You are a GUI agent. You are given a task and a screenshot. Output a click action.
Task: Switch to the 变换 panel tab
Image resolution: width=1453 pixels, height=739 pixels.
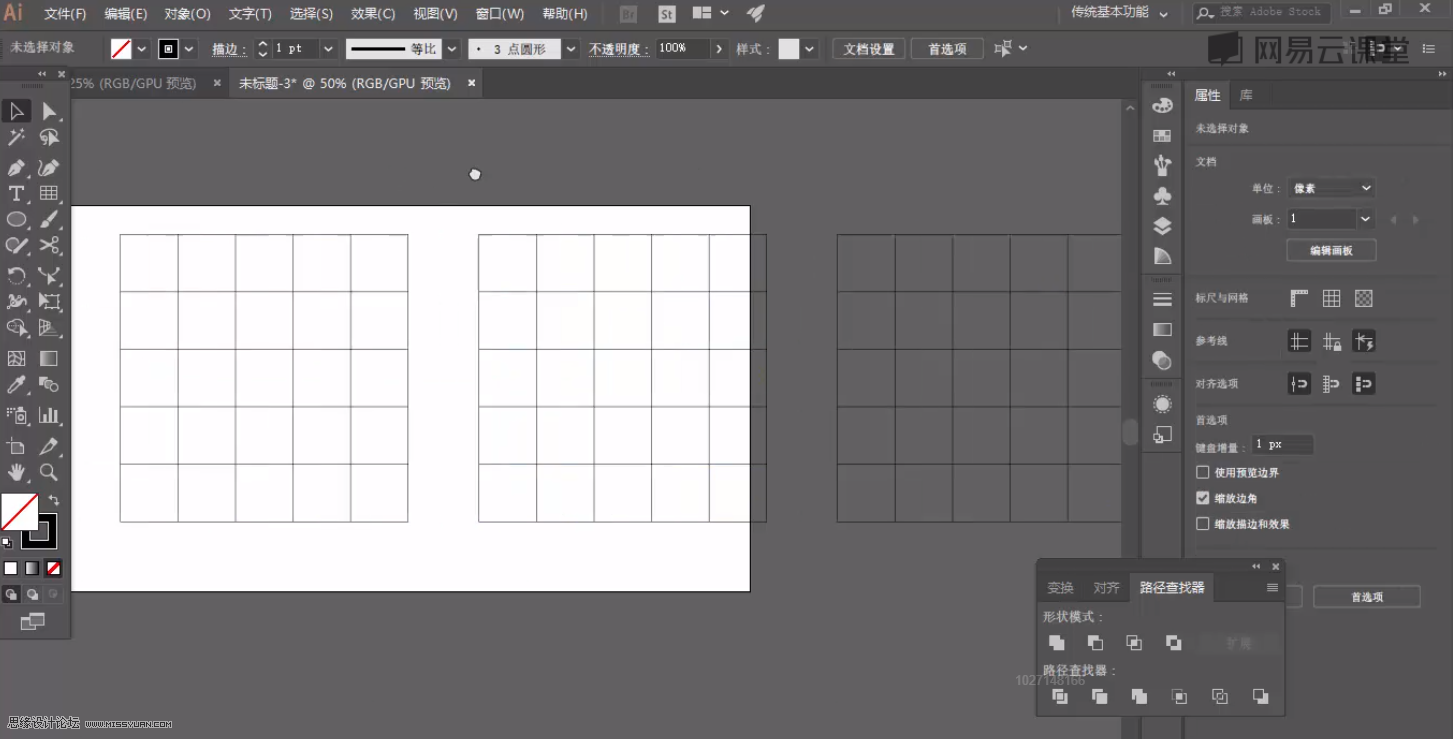point(1060,587)
